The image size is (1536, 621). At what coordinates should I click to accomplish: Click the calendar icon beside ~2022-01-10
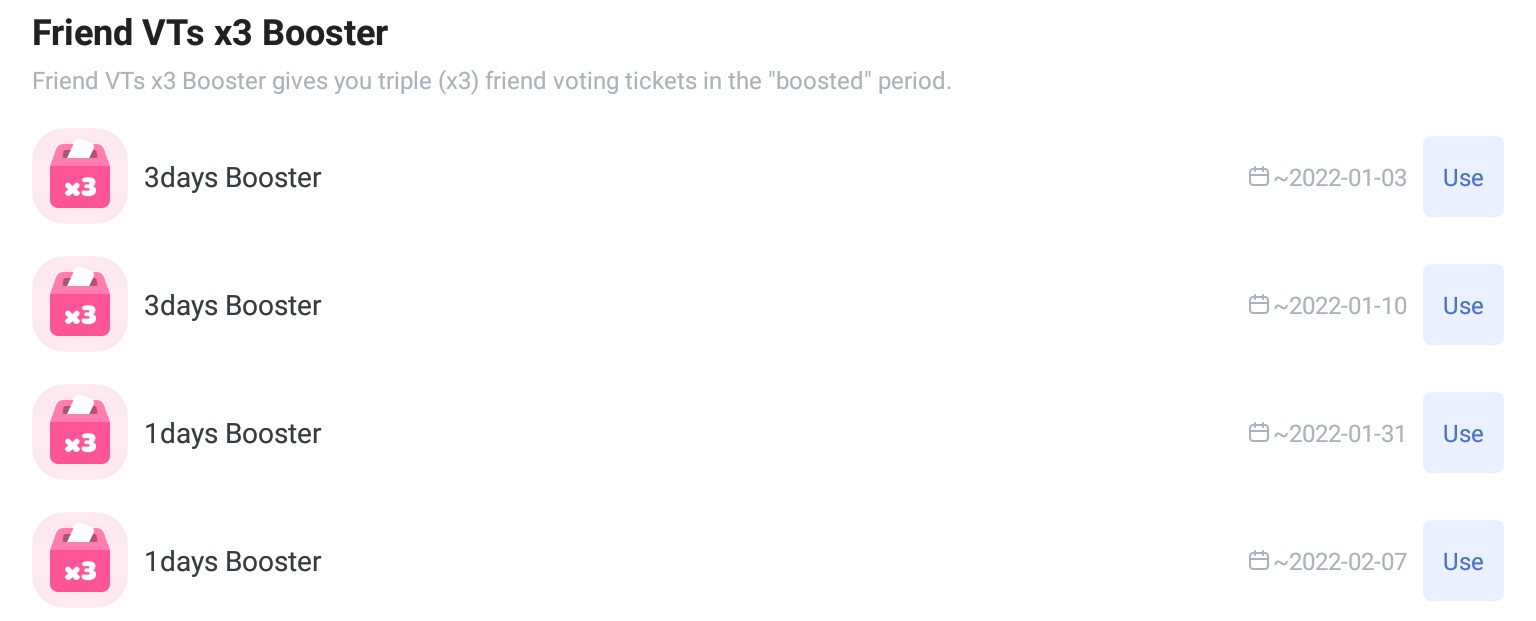(x=1259, y=305)
